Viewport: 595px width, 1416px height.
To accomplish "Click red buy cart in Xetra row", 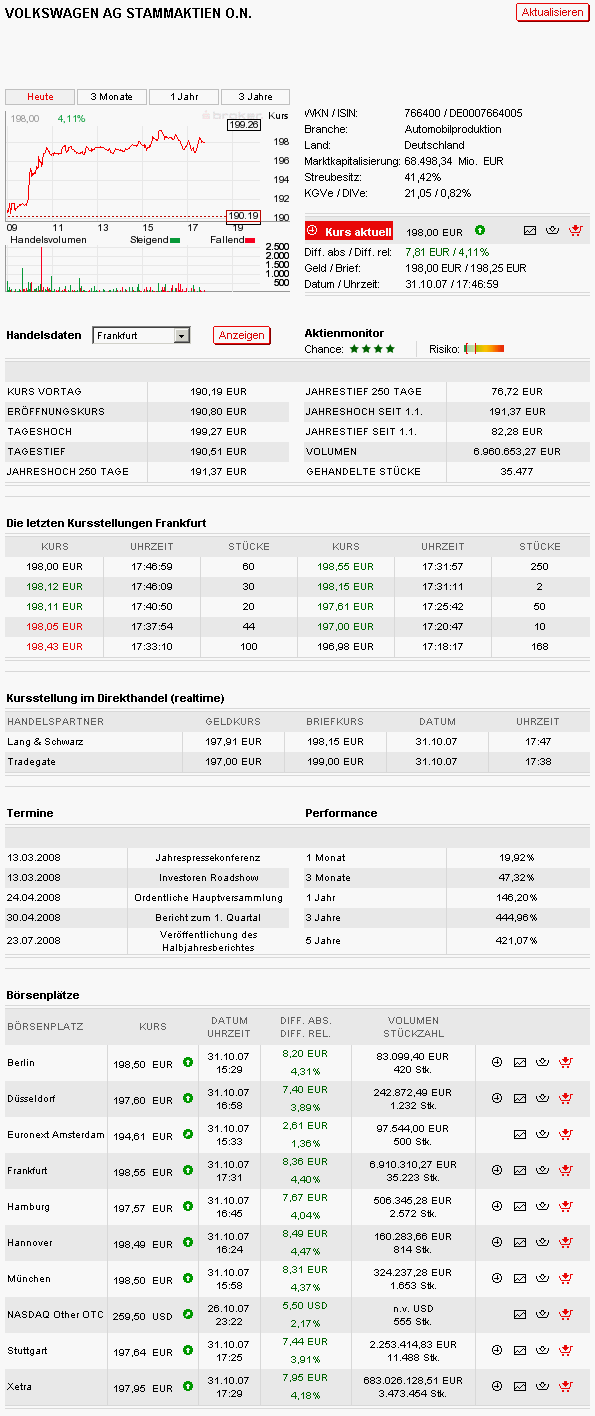I will coord(566,1387).
